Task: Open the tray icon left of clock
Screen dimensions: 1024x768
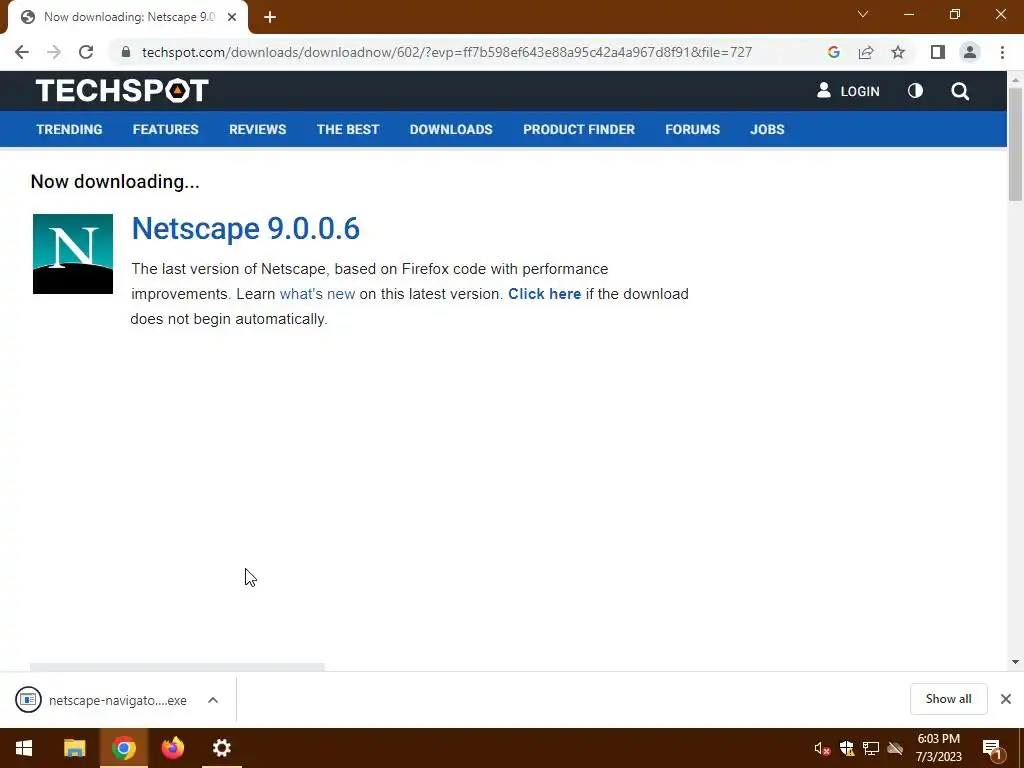Action: point(895,748)
